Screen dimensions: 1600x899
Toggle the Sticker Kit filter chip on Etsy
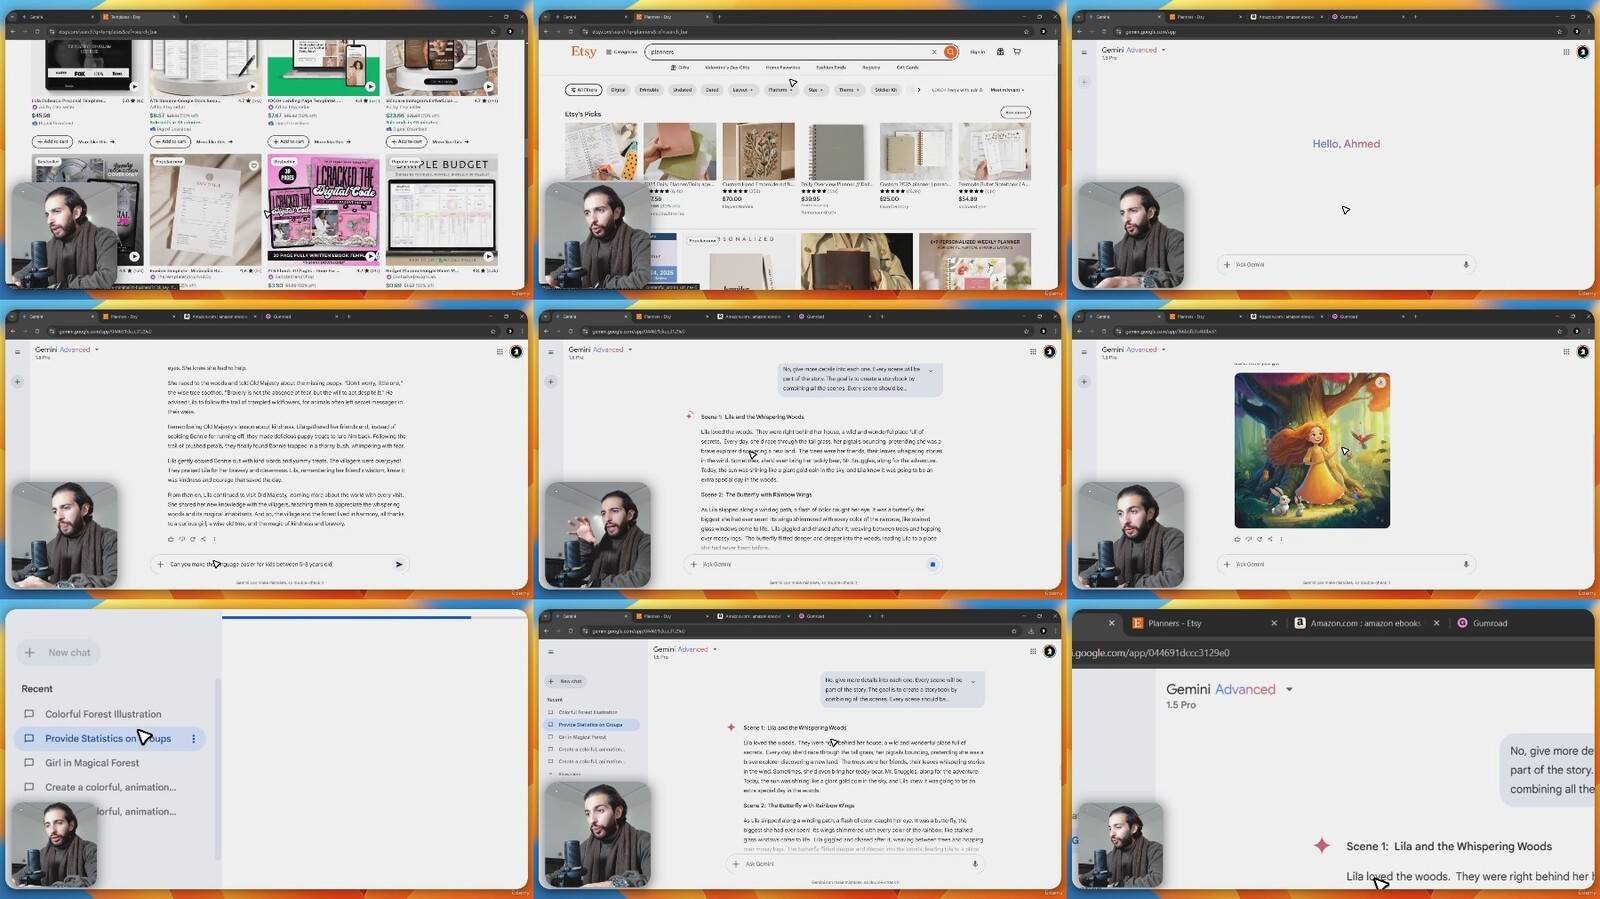pos(886,90)
